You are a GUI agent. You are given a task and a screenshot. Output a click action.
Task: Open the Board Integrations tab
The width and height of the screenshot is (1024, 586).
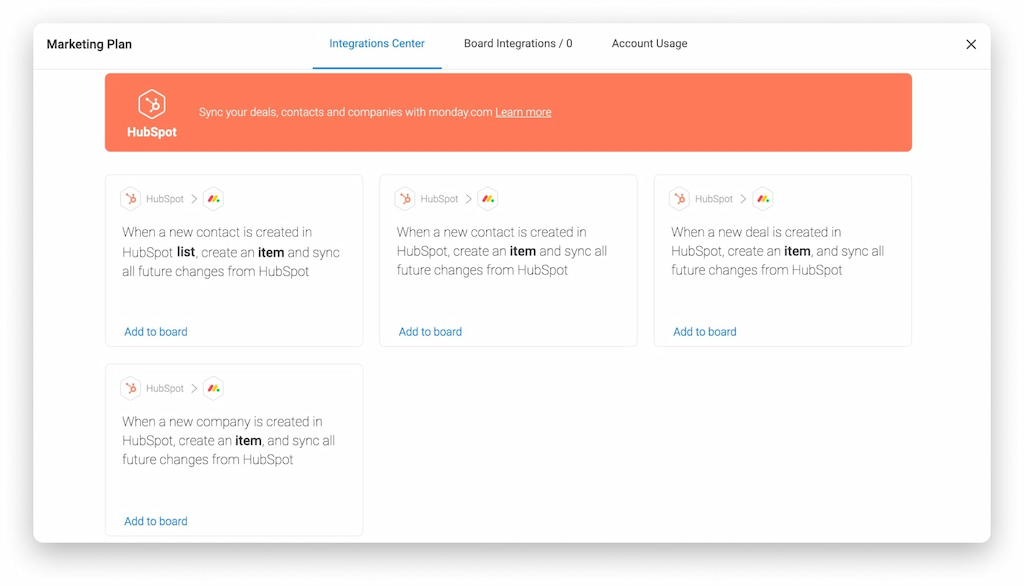coord(518,44)
